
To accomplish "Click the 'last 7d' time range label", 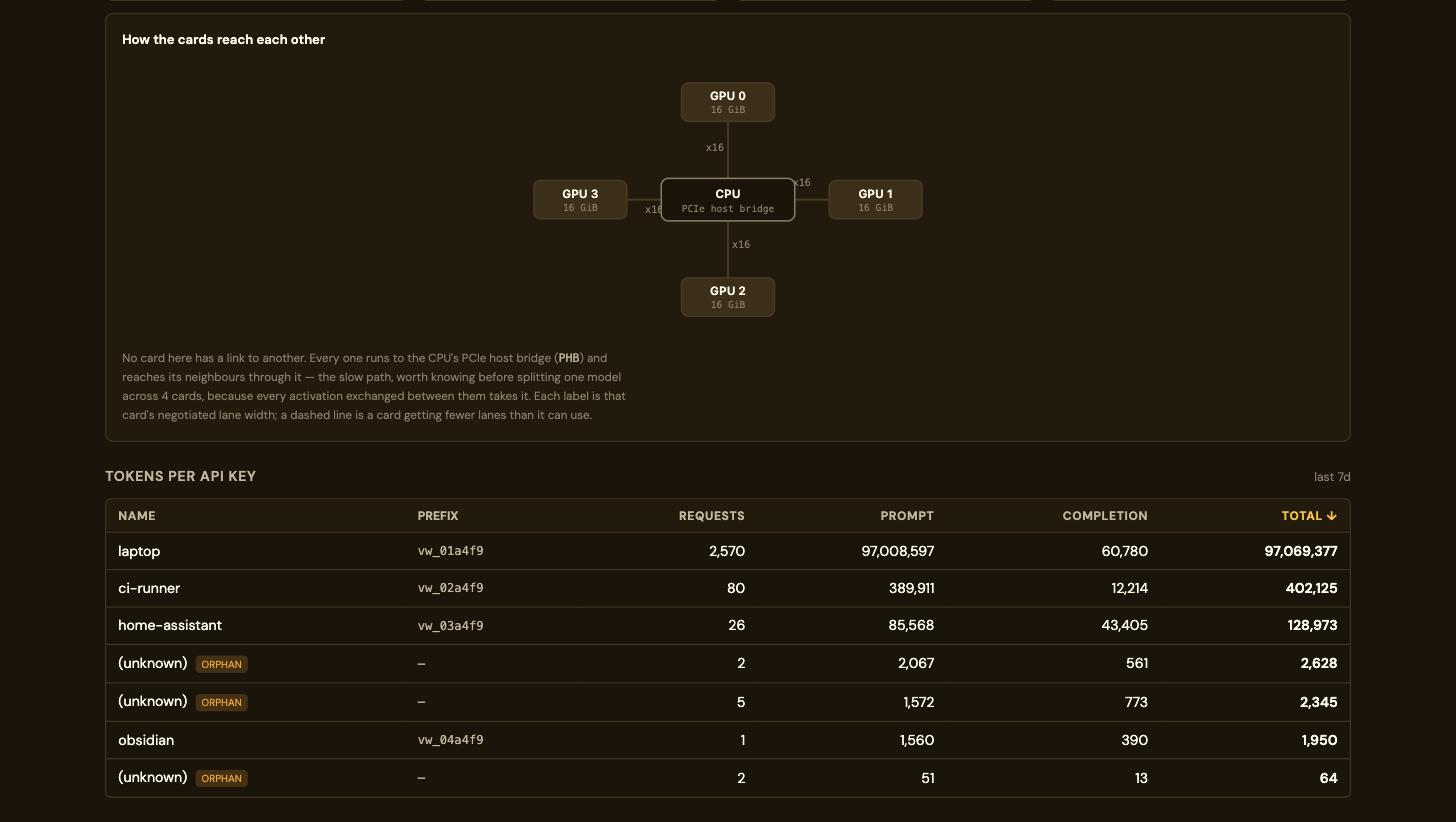I will (x=1332, y=477).
